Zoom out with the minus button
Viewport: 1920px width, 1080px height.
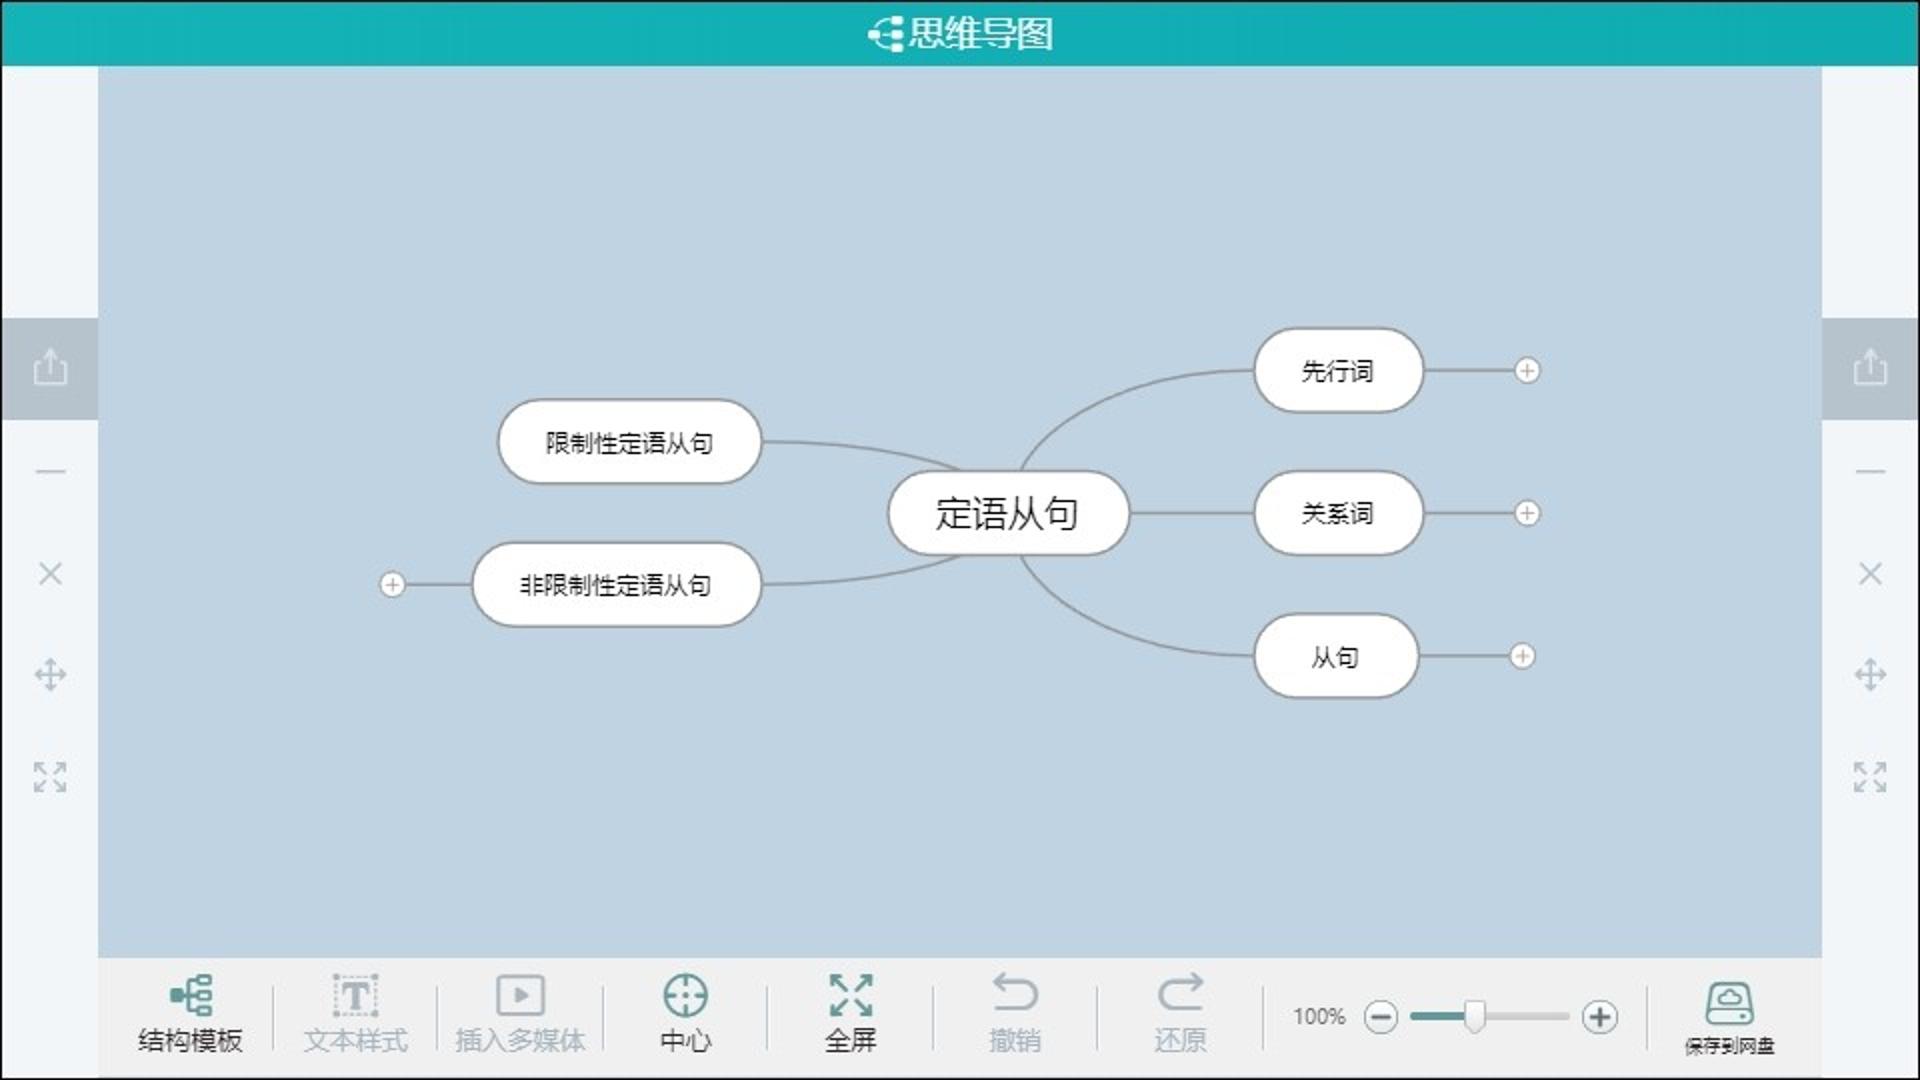[x=1381, y=1017]
